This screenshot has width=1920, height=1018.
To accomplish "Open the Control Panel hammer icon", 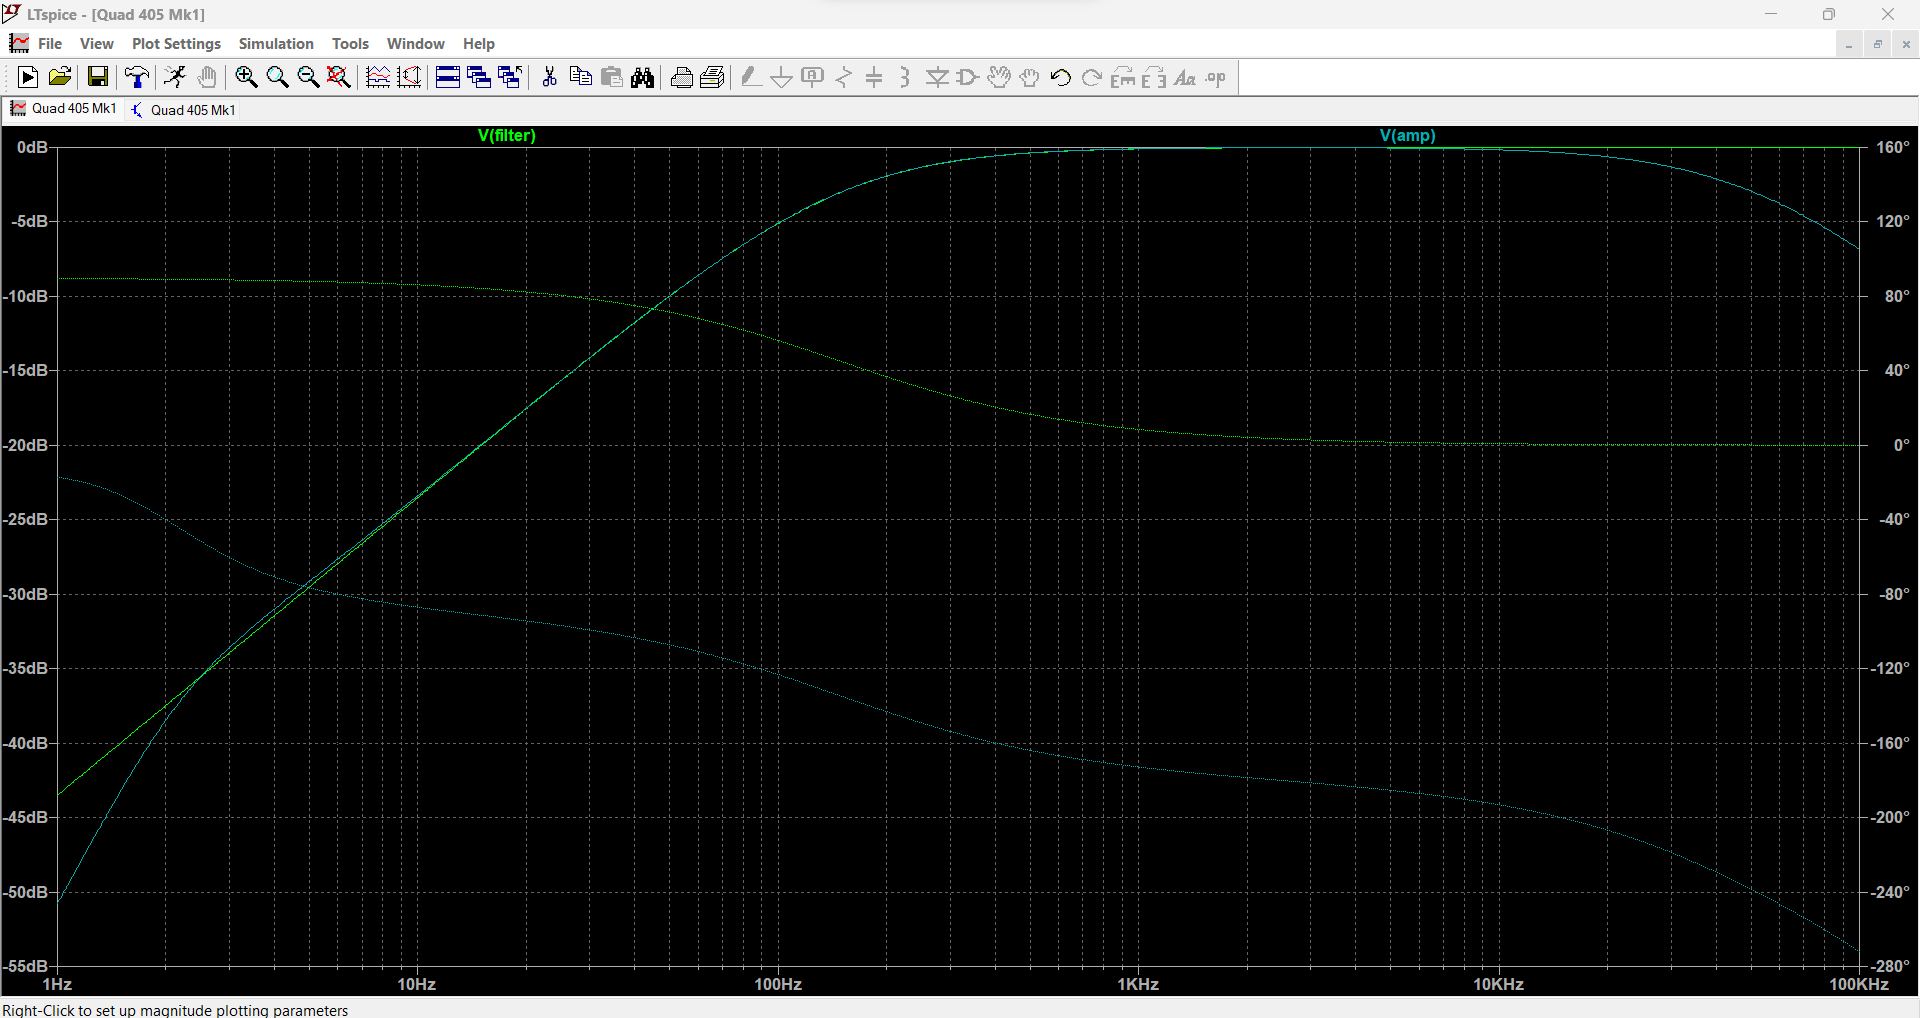I will click(137, 77).
